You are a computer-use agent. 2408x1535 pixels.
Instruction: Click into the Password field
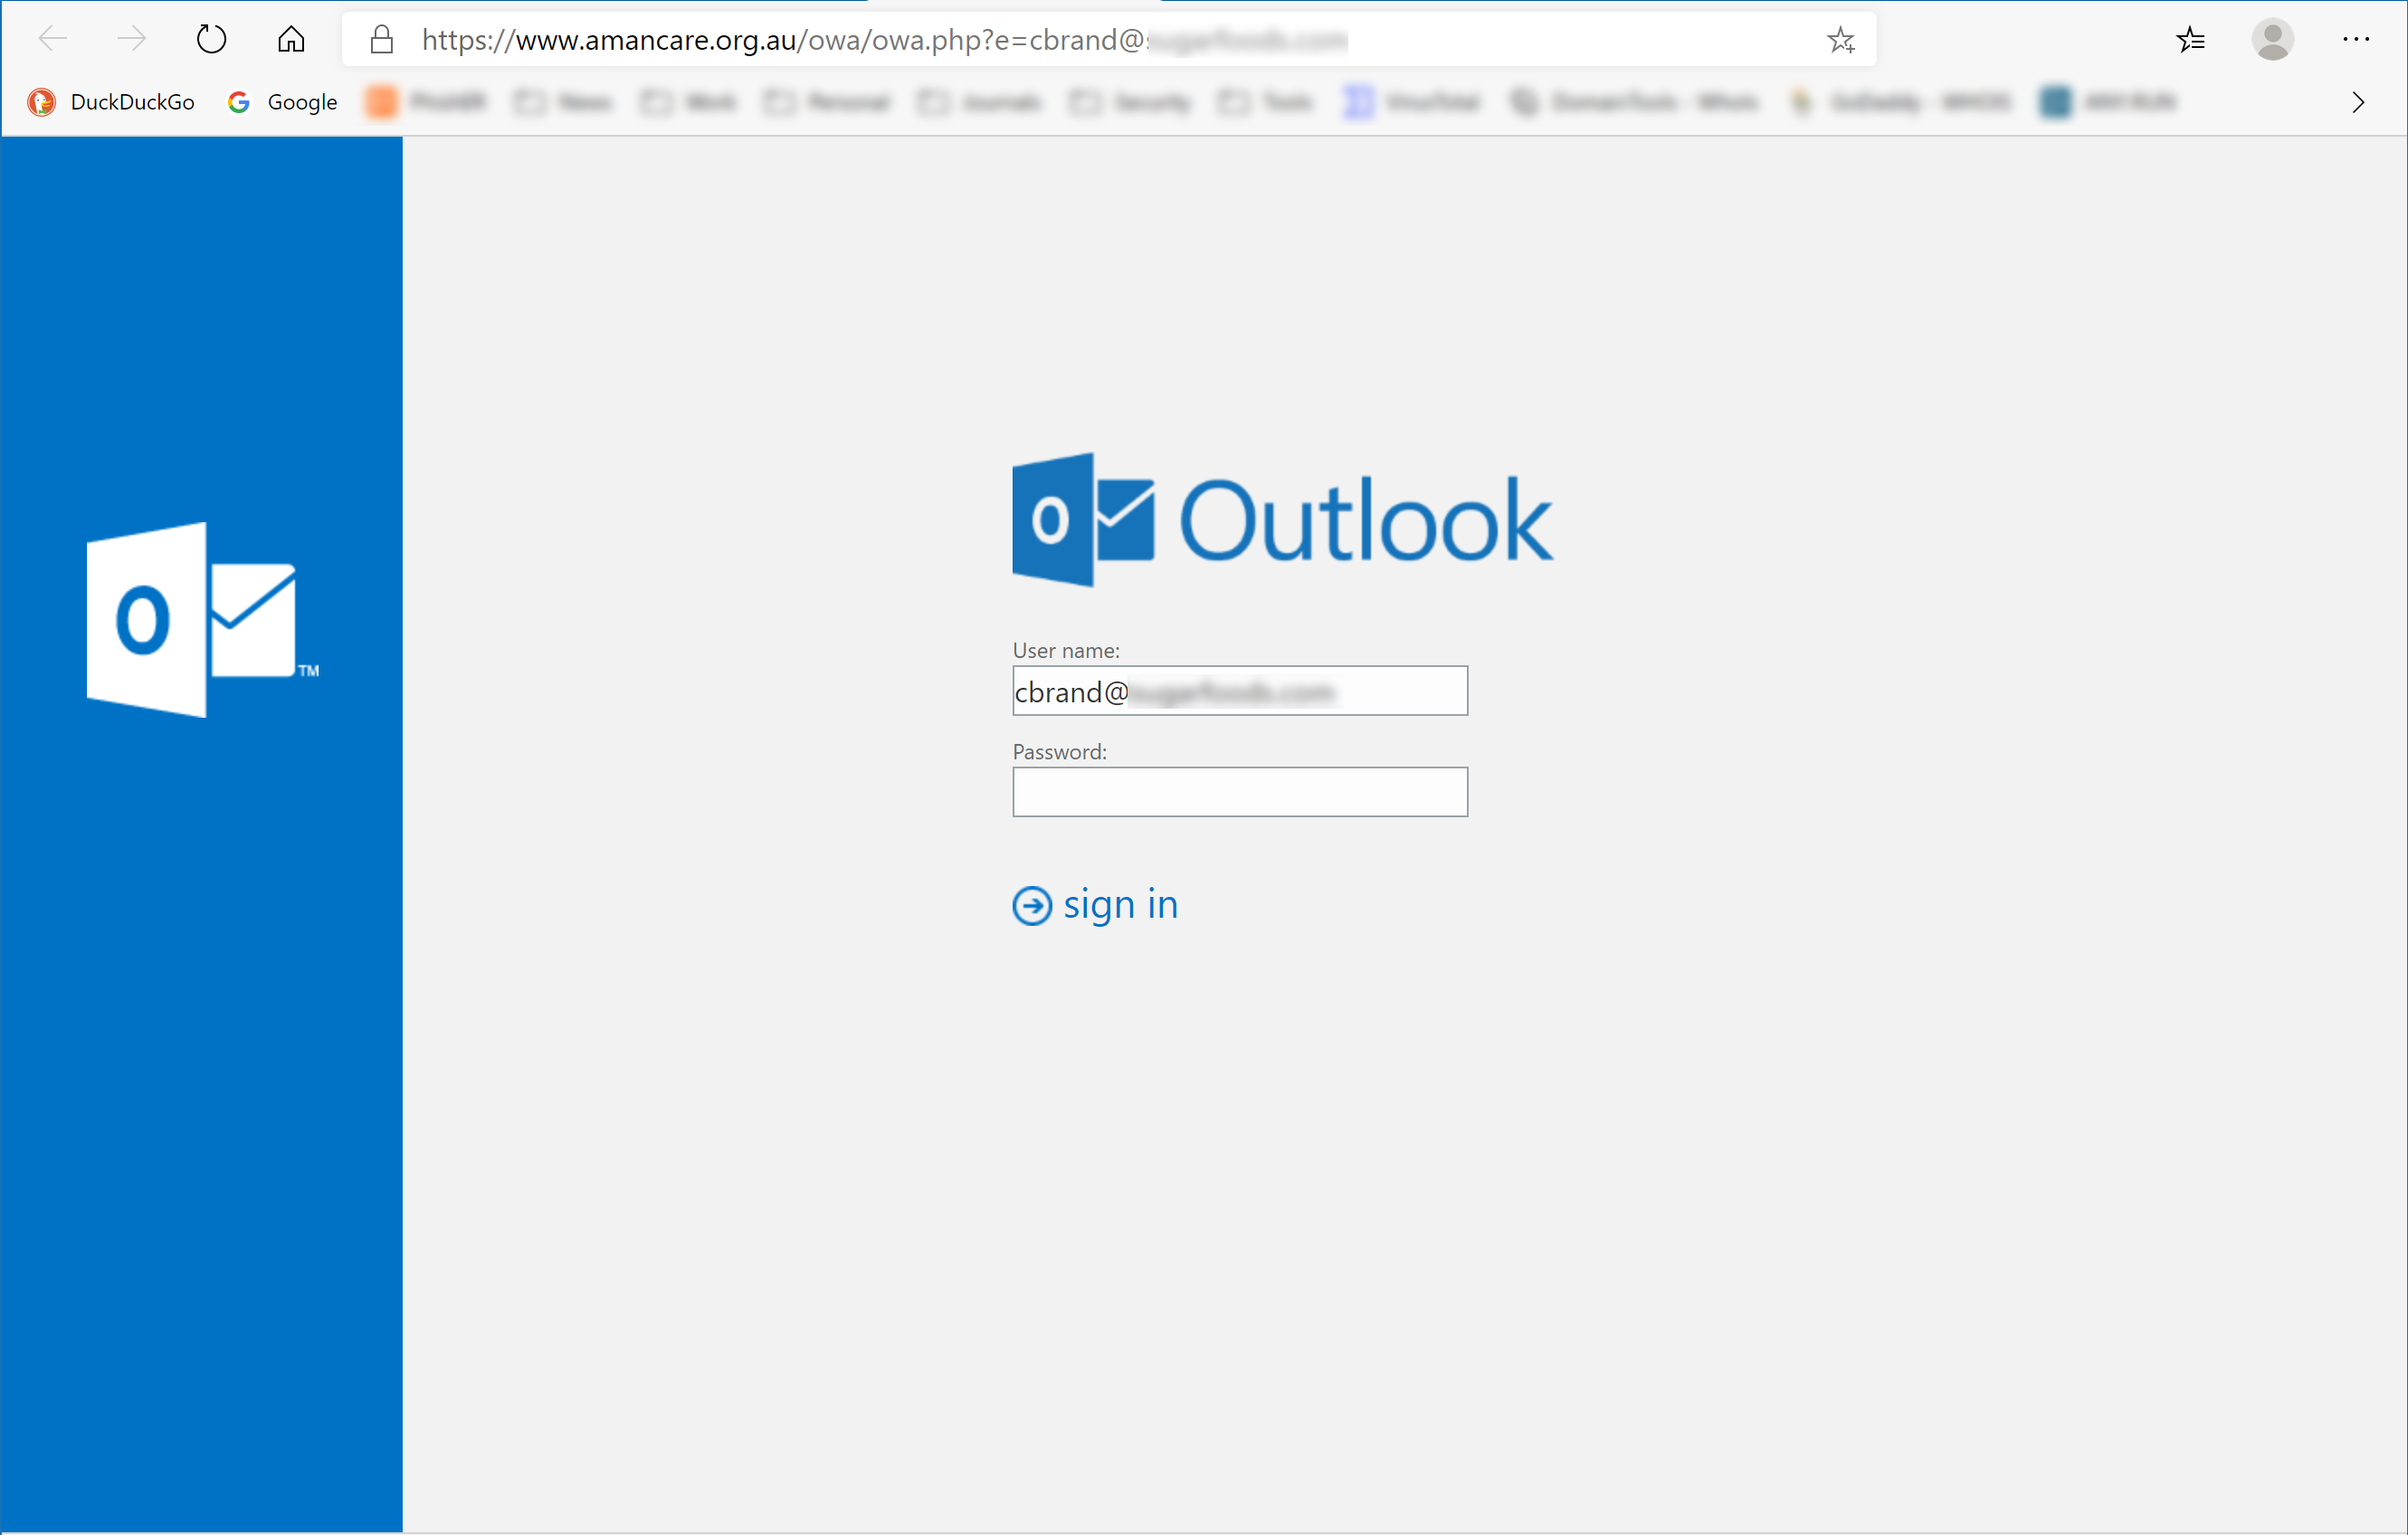(x=1240, y=792)
